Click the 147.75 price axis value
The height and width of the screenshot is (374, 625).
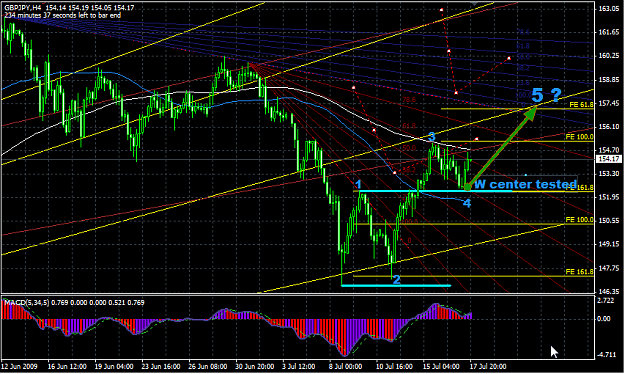click(x=609, y=268)
